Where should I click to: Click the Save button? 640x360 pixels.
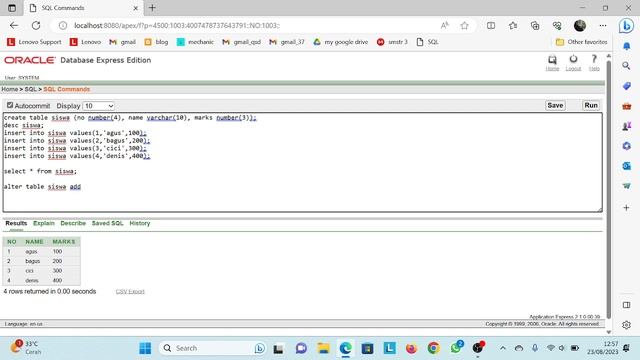point(555,105)
